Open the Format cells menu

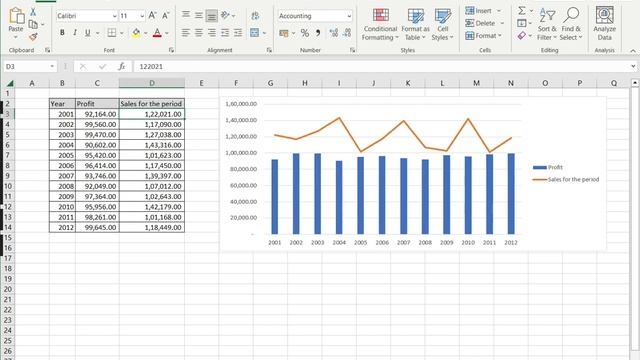pyautogui.click(x=484, y=36)
